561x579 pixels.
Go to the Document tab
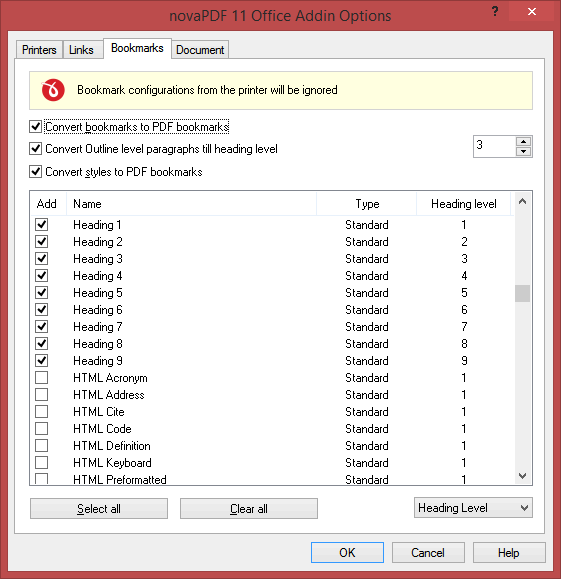click(200, 49)
